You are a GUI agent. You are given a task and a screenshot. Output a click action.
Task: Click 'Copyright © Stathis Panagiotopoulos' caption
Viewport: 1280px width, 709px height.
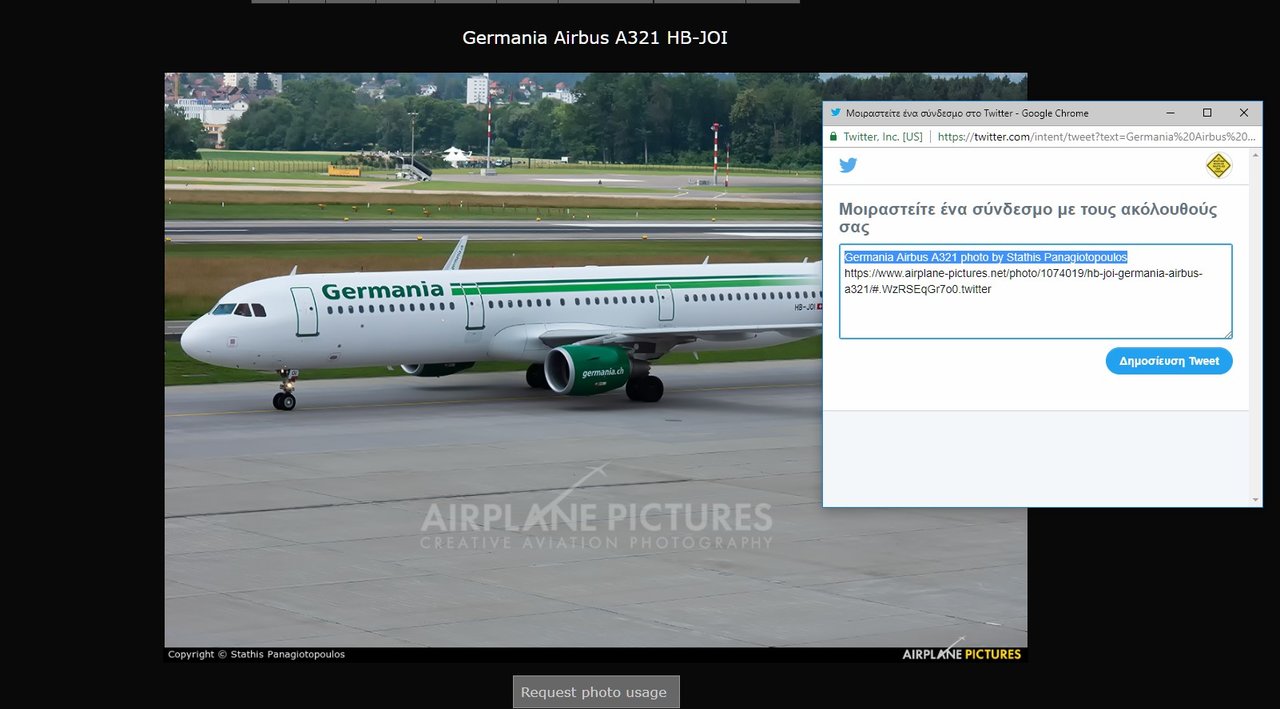256,654
